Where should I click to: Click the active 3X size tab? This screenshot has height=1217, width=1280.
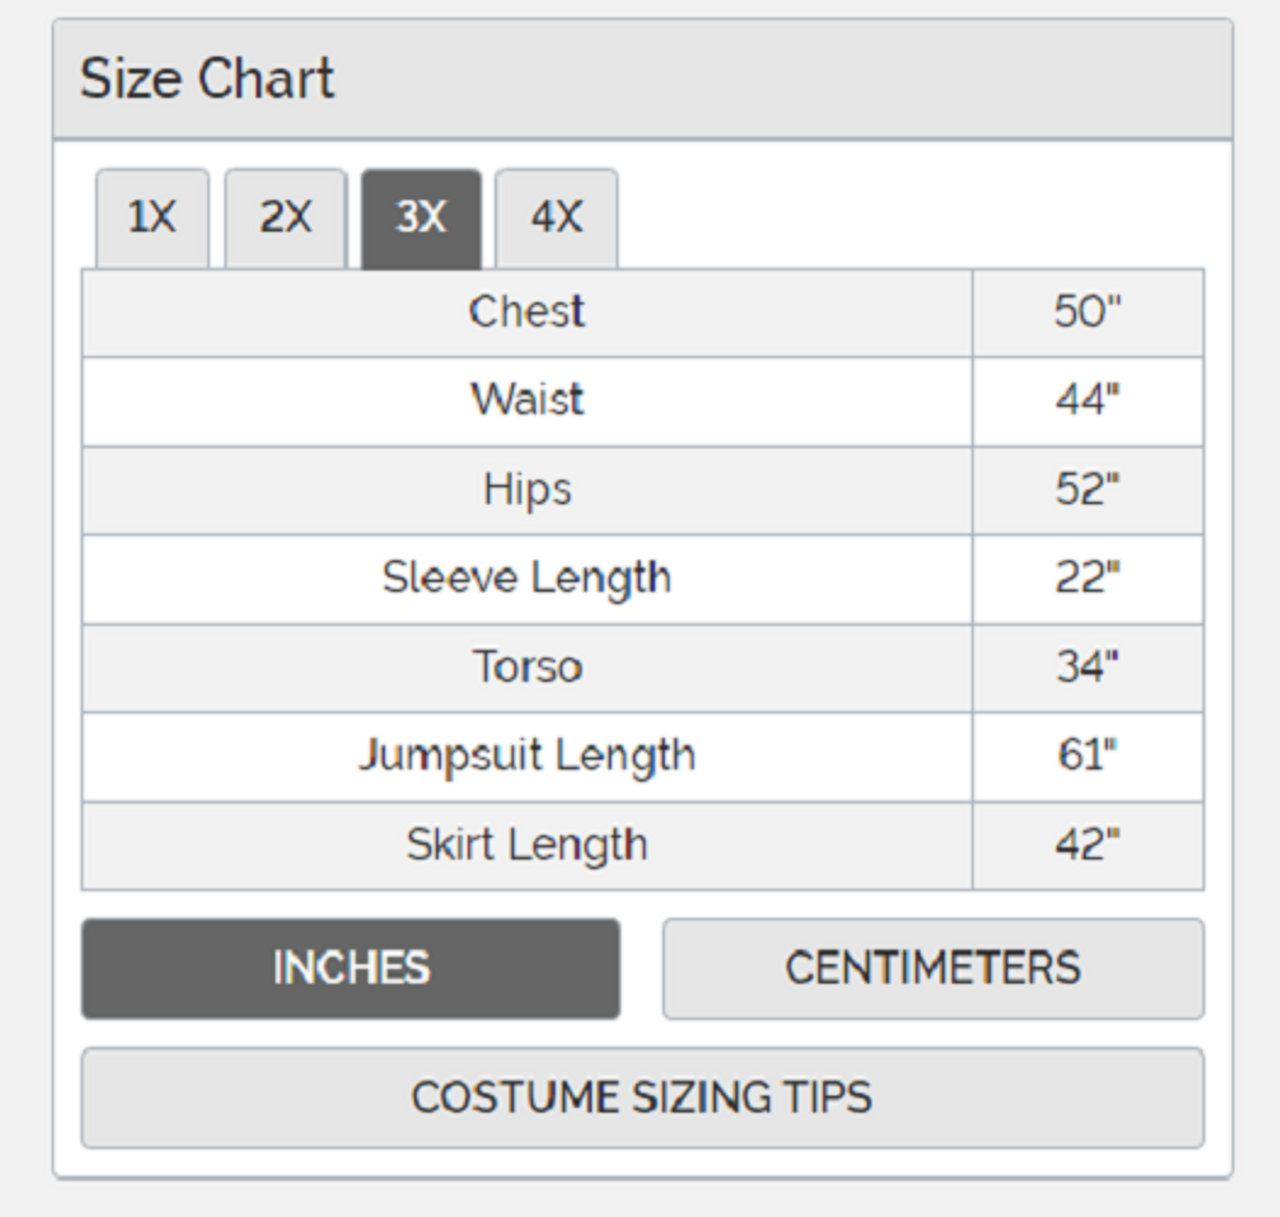421,217
